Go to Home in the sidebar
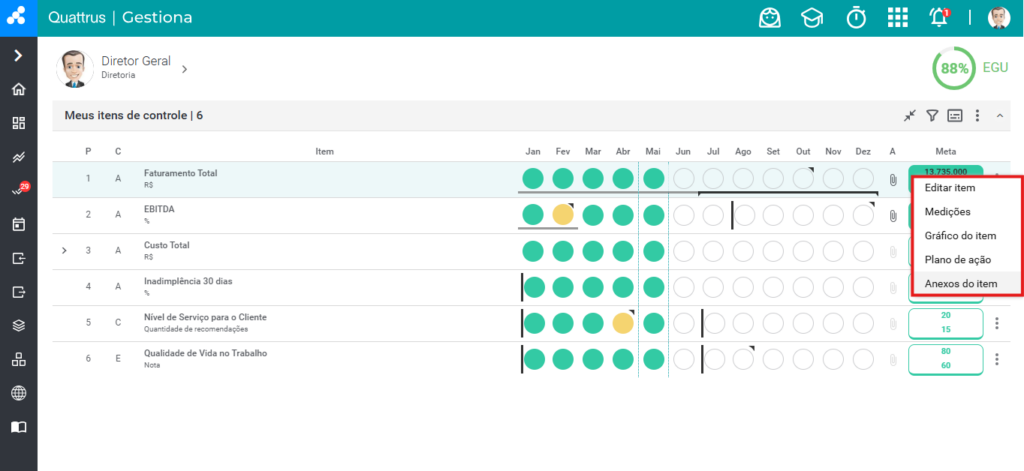Viewport: 1024px width, 471px height. 18,89
